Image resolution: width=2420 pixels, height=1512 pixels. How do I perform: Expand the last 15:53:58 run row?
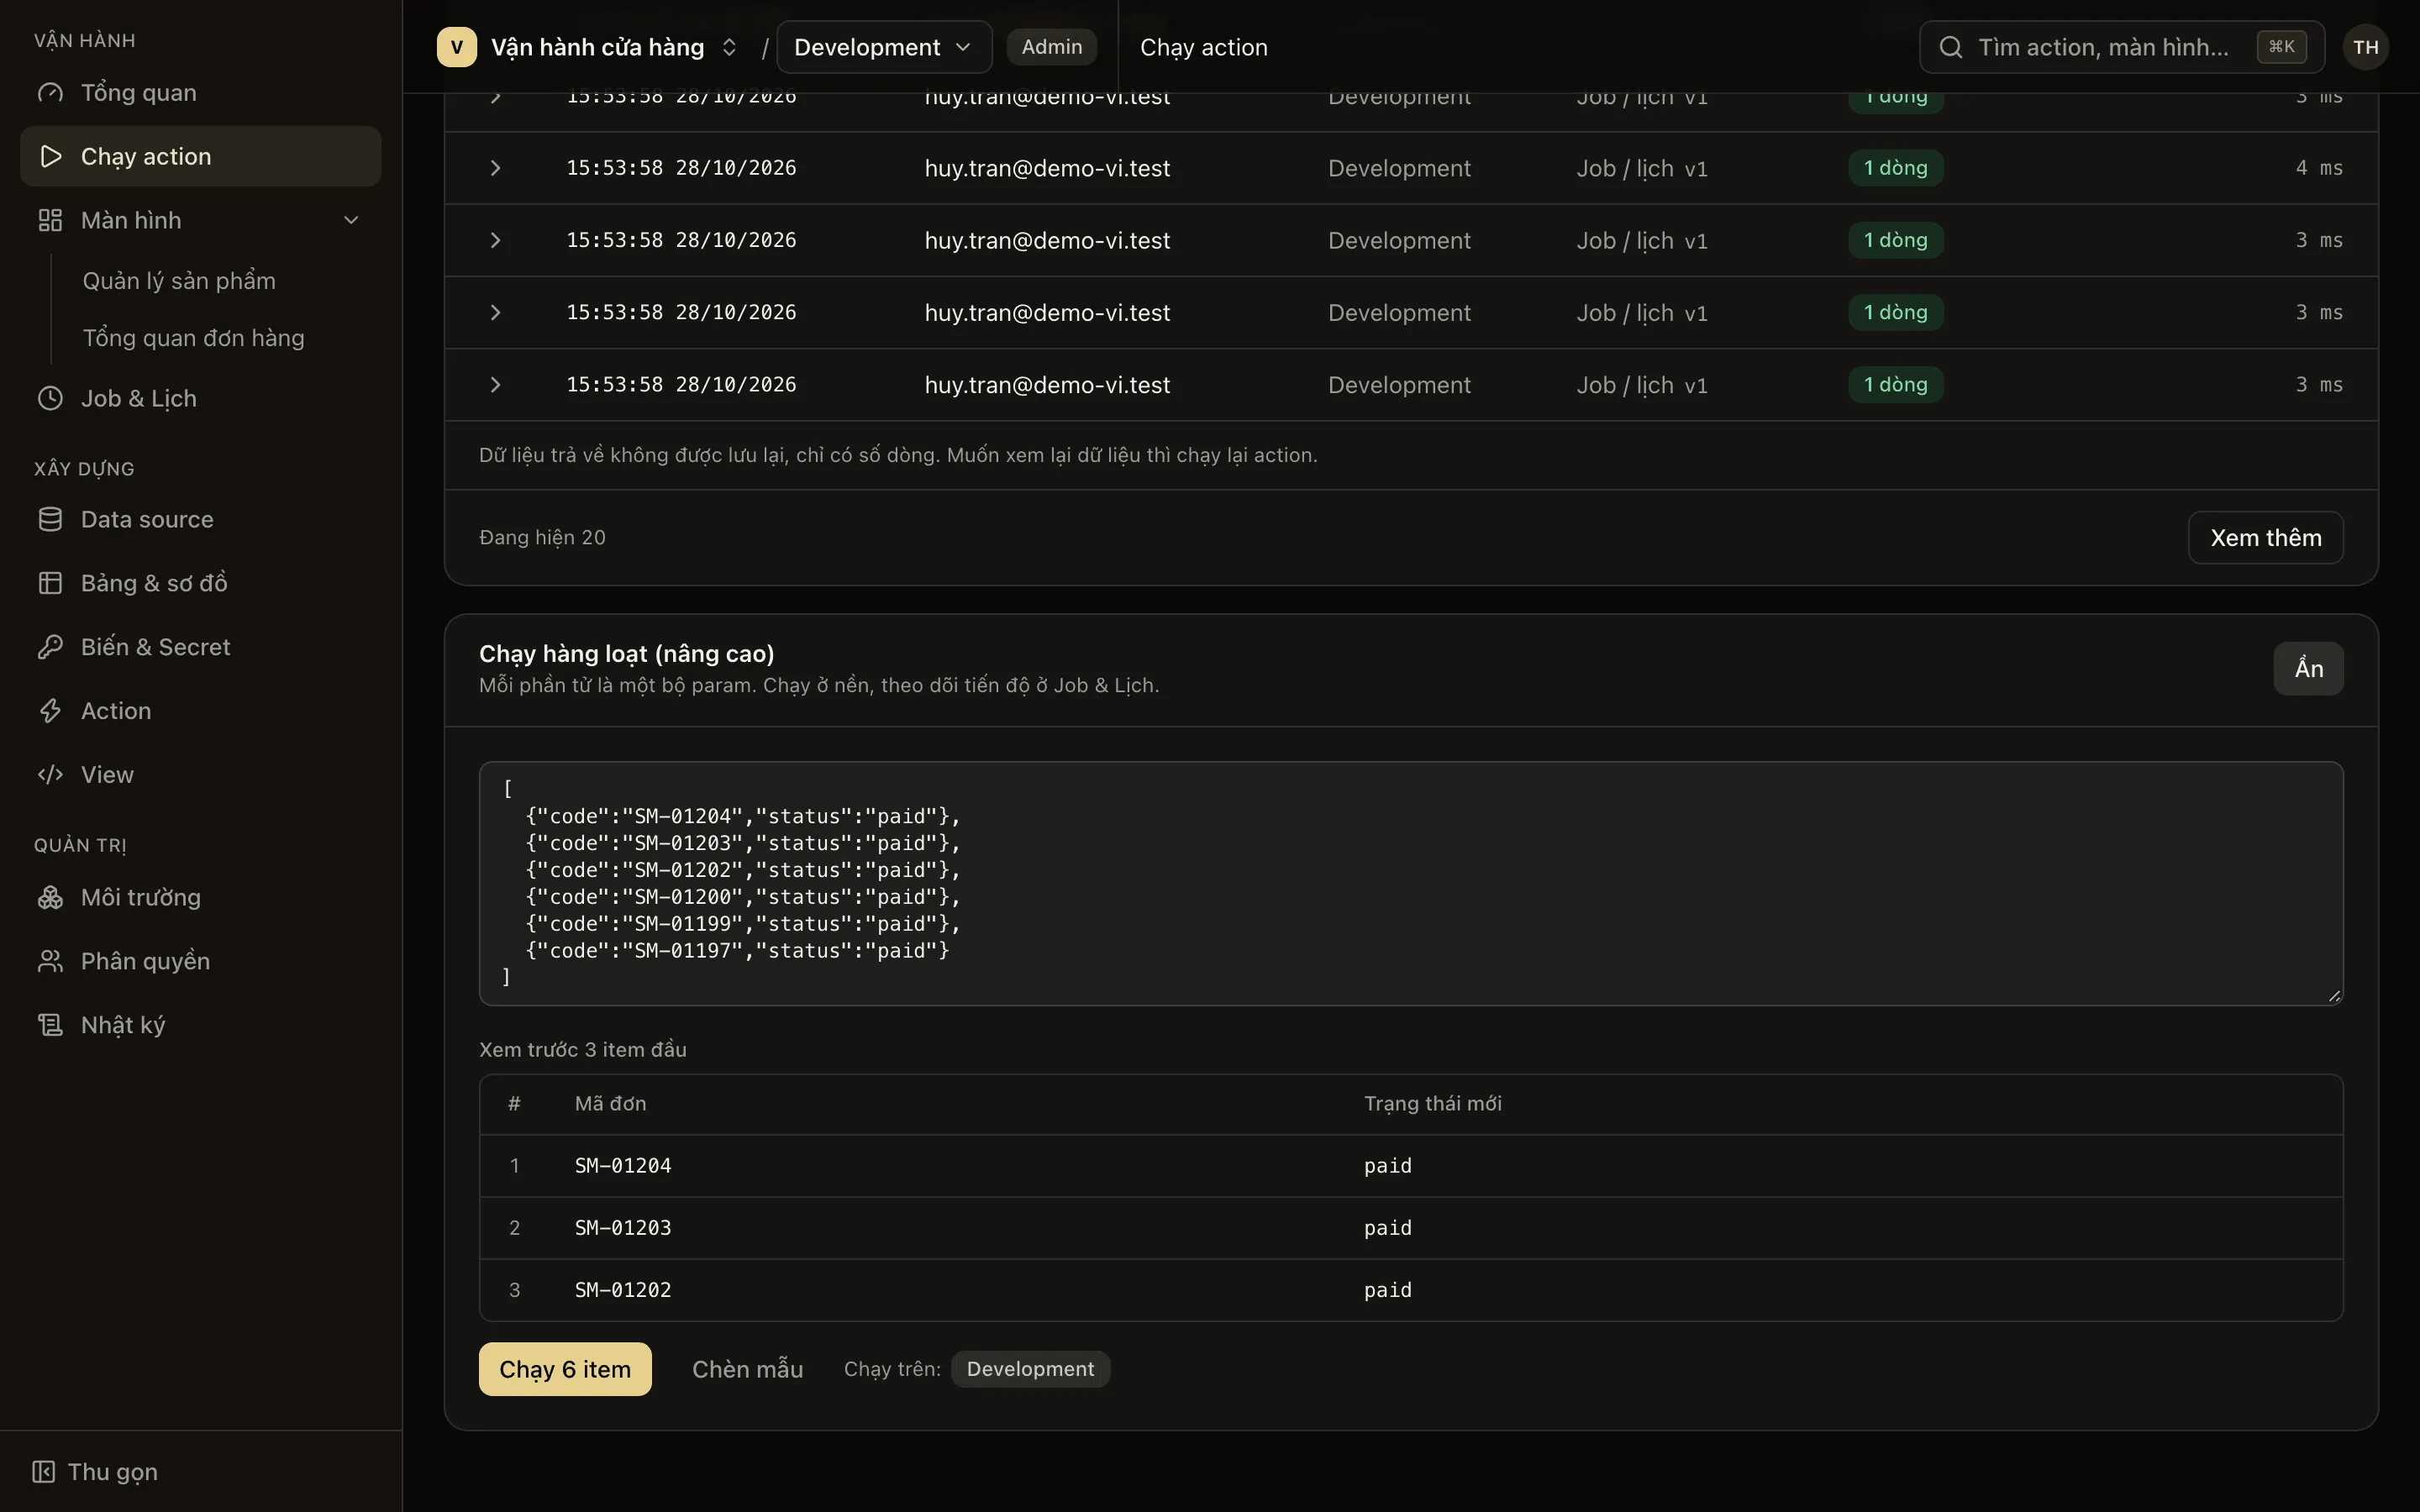coord(495,385)
